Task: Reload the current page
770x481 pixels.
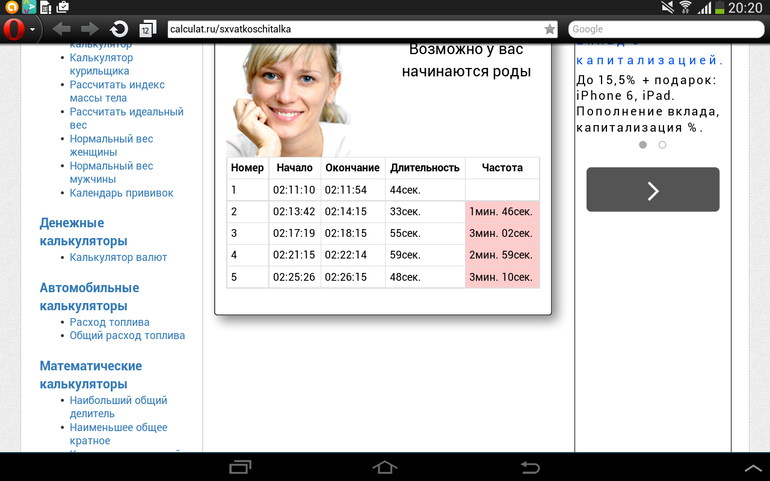Action: click(119, 29)
